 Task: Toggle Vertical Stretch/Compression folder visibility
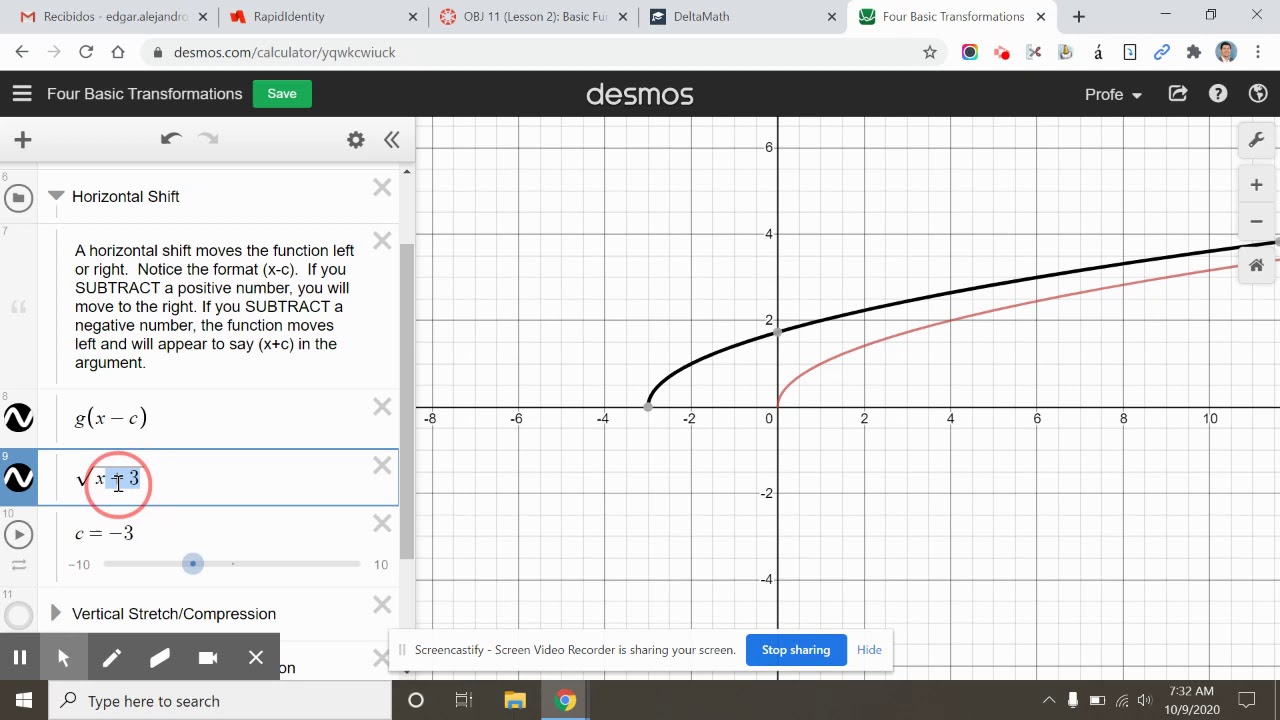click(18, 615)
